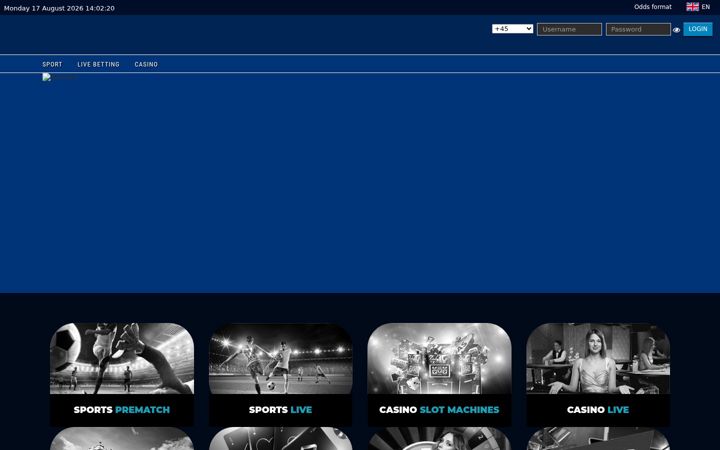Click the CASINO SLOT MACHINES label

(439, 410)
